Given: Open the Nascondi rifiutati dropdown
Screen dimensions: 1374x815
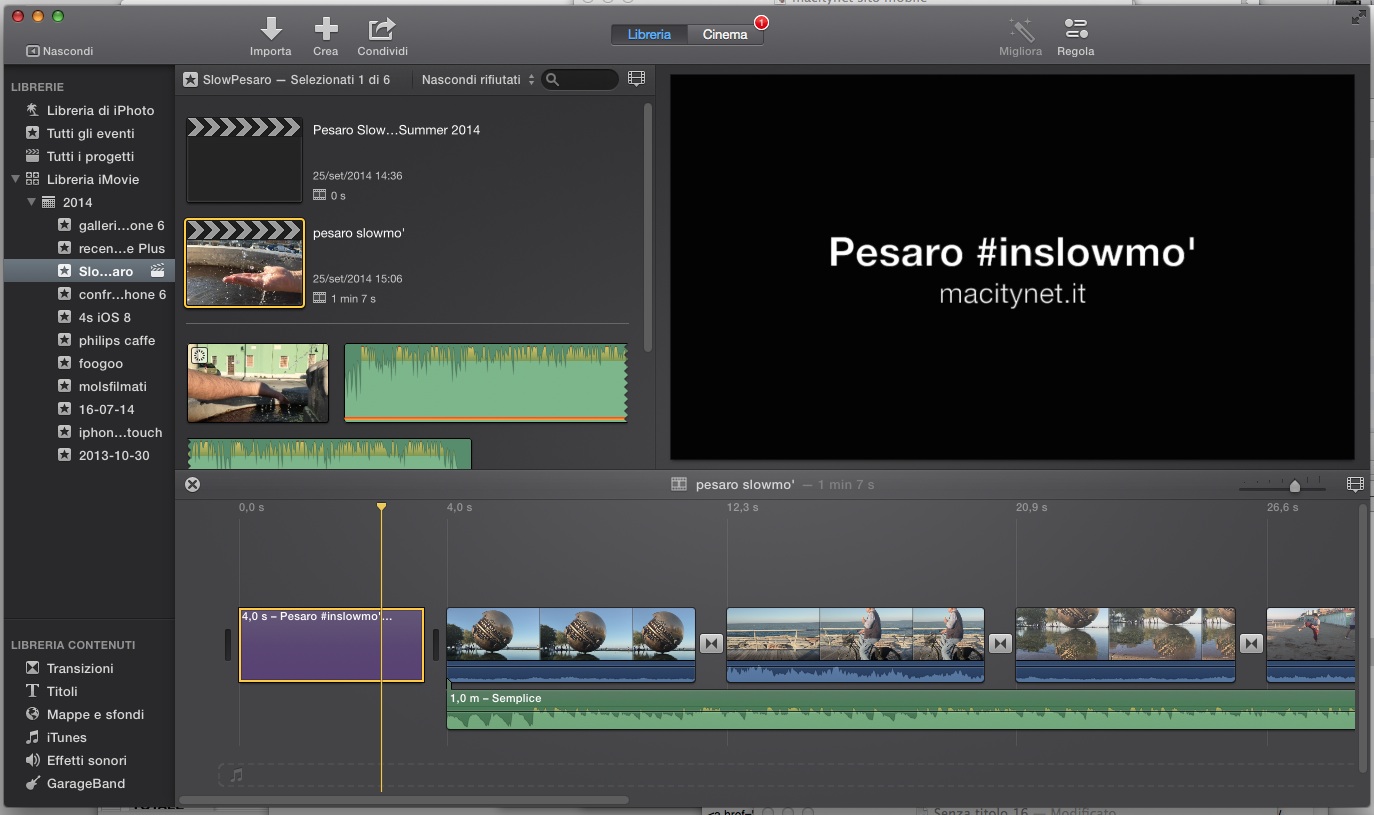Looking at the screenshot, I should (478, 79).
